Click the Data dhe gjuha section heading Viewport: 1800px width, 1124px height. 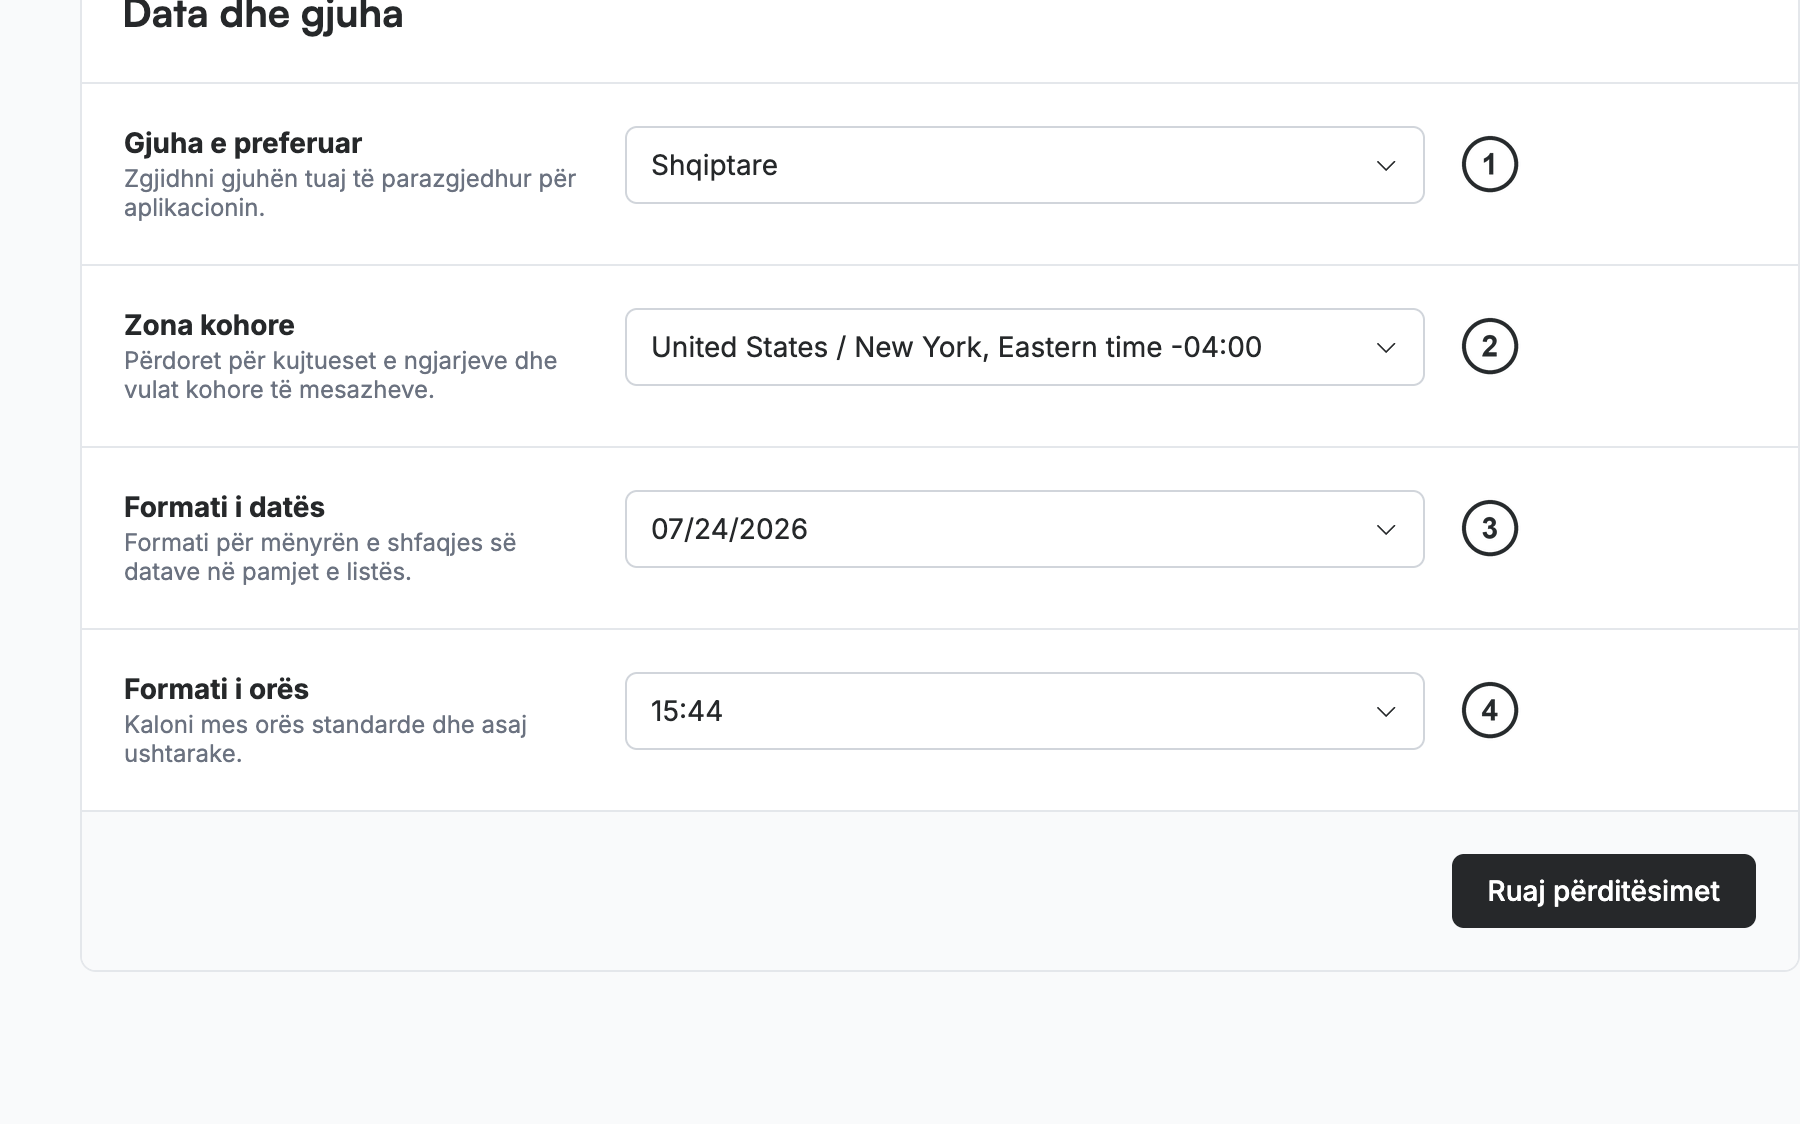coord(263,16)
